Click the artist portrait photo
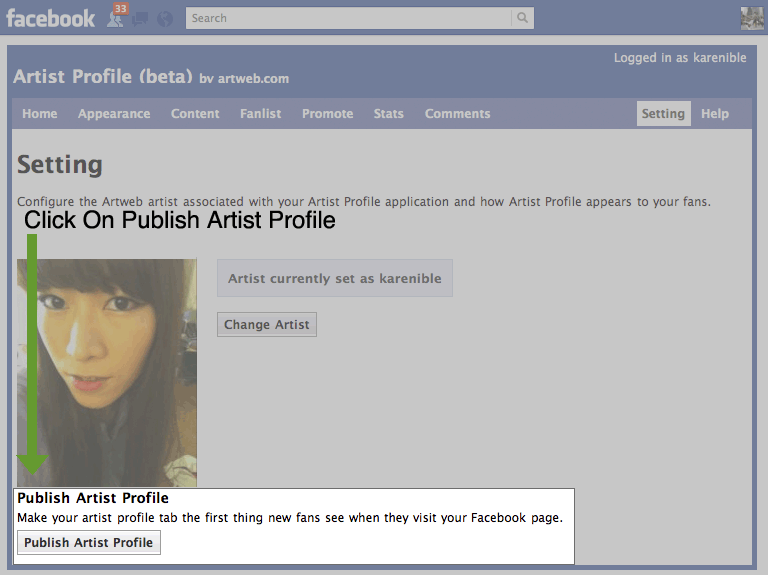 (x=107, y=373)
